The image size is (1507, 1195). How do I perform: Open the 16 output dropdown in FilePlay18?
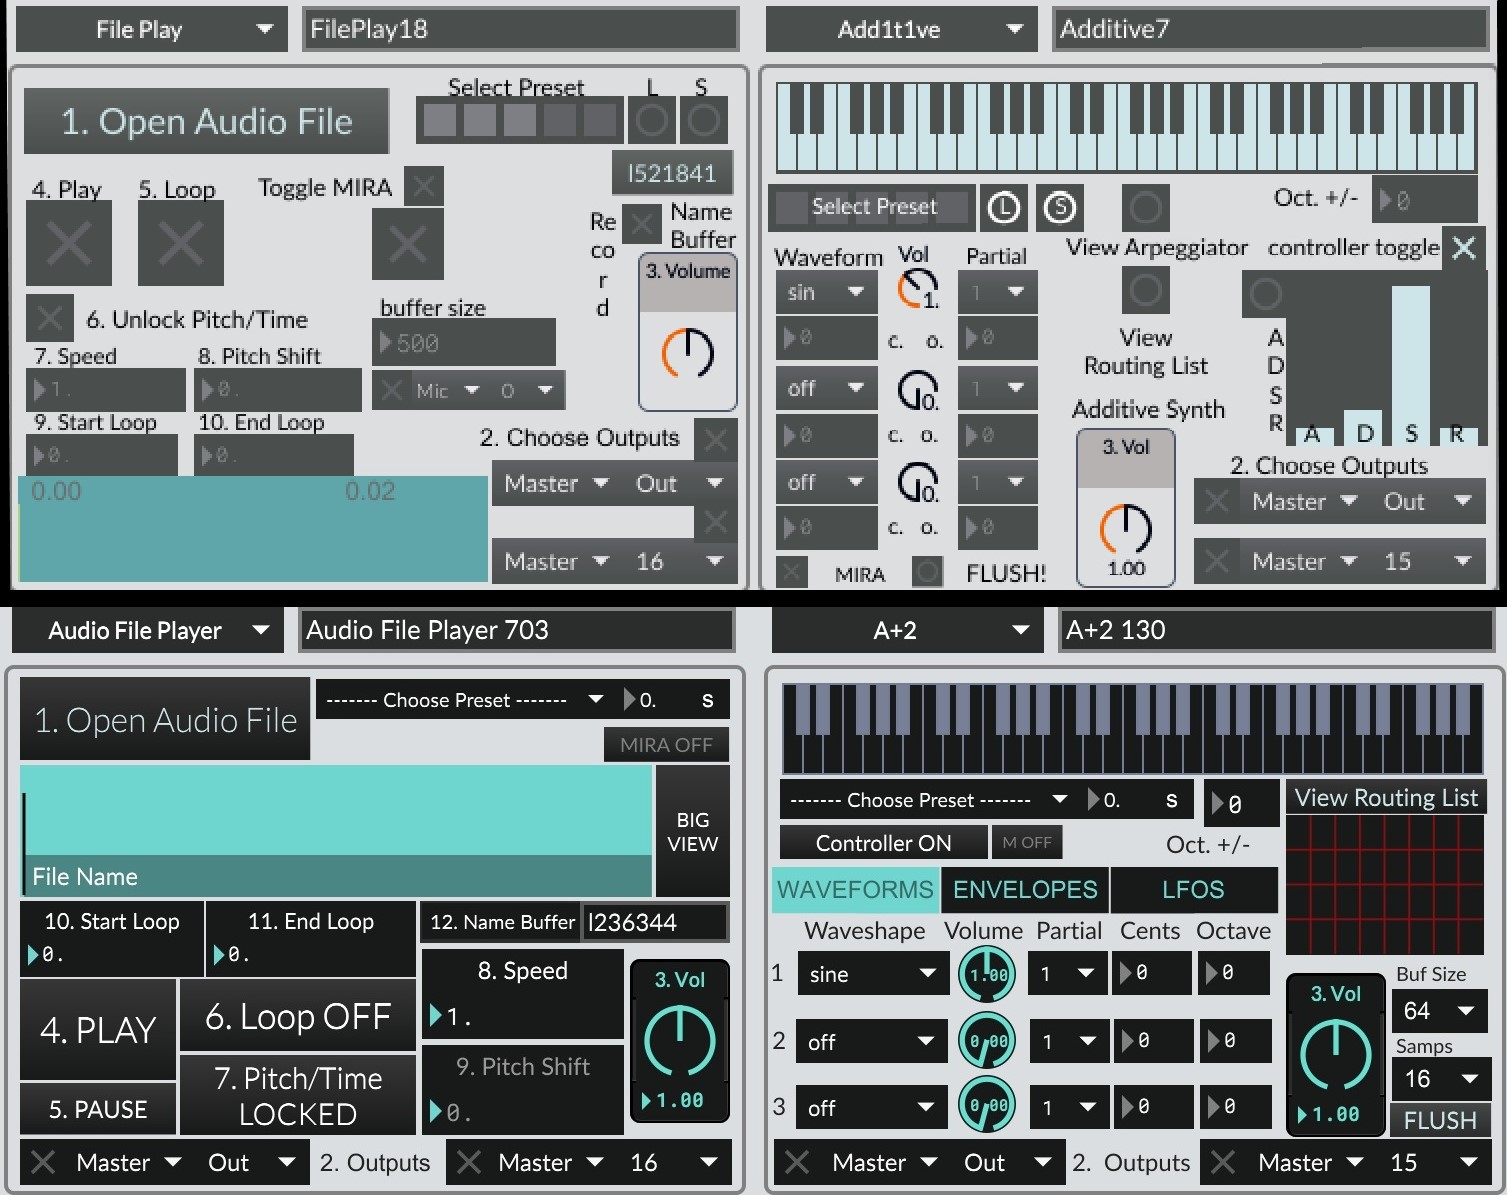[x=678, y=561]
